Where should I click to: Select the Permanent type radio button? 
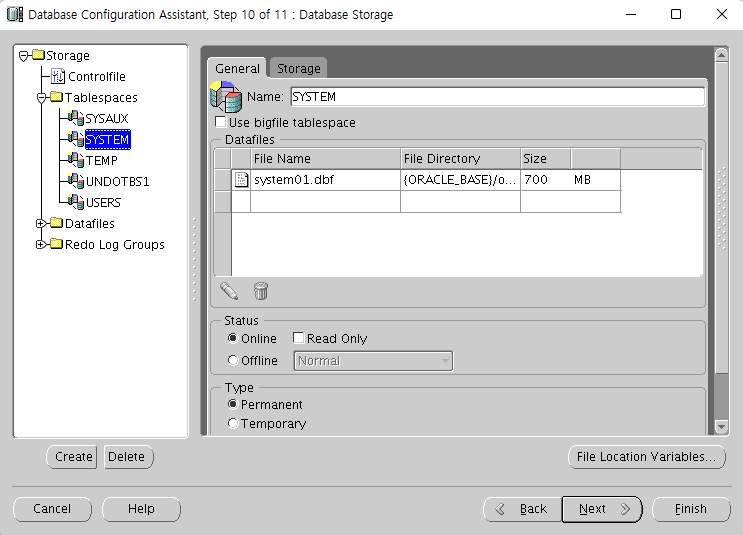tap(233, 404)
